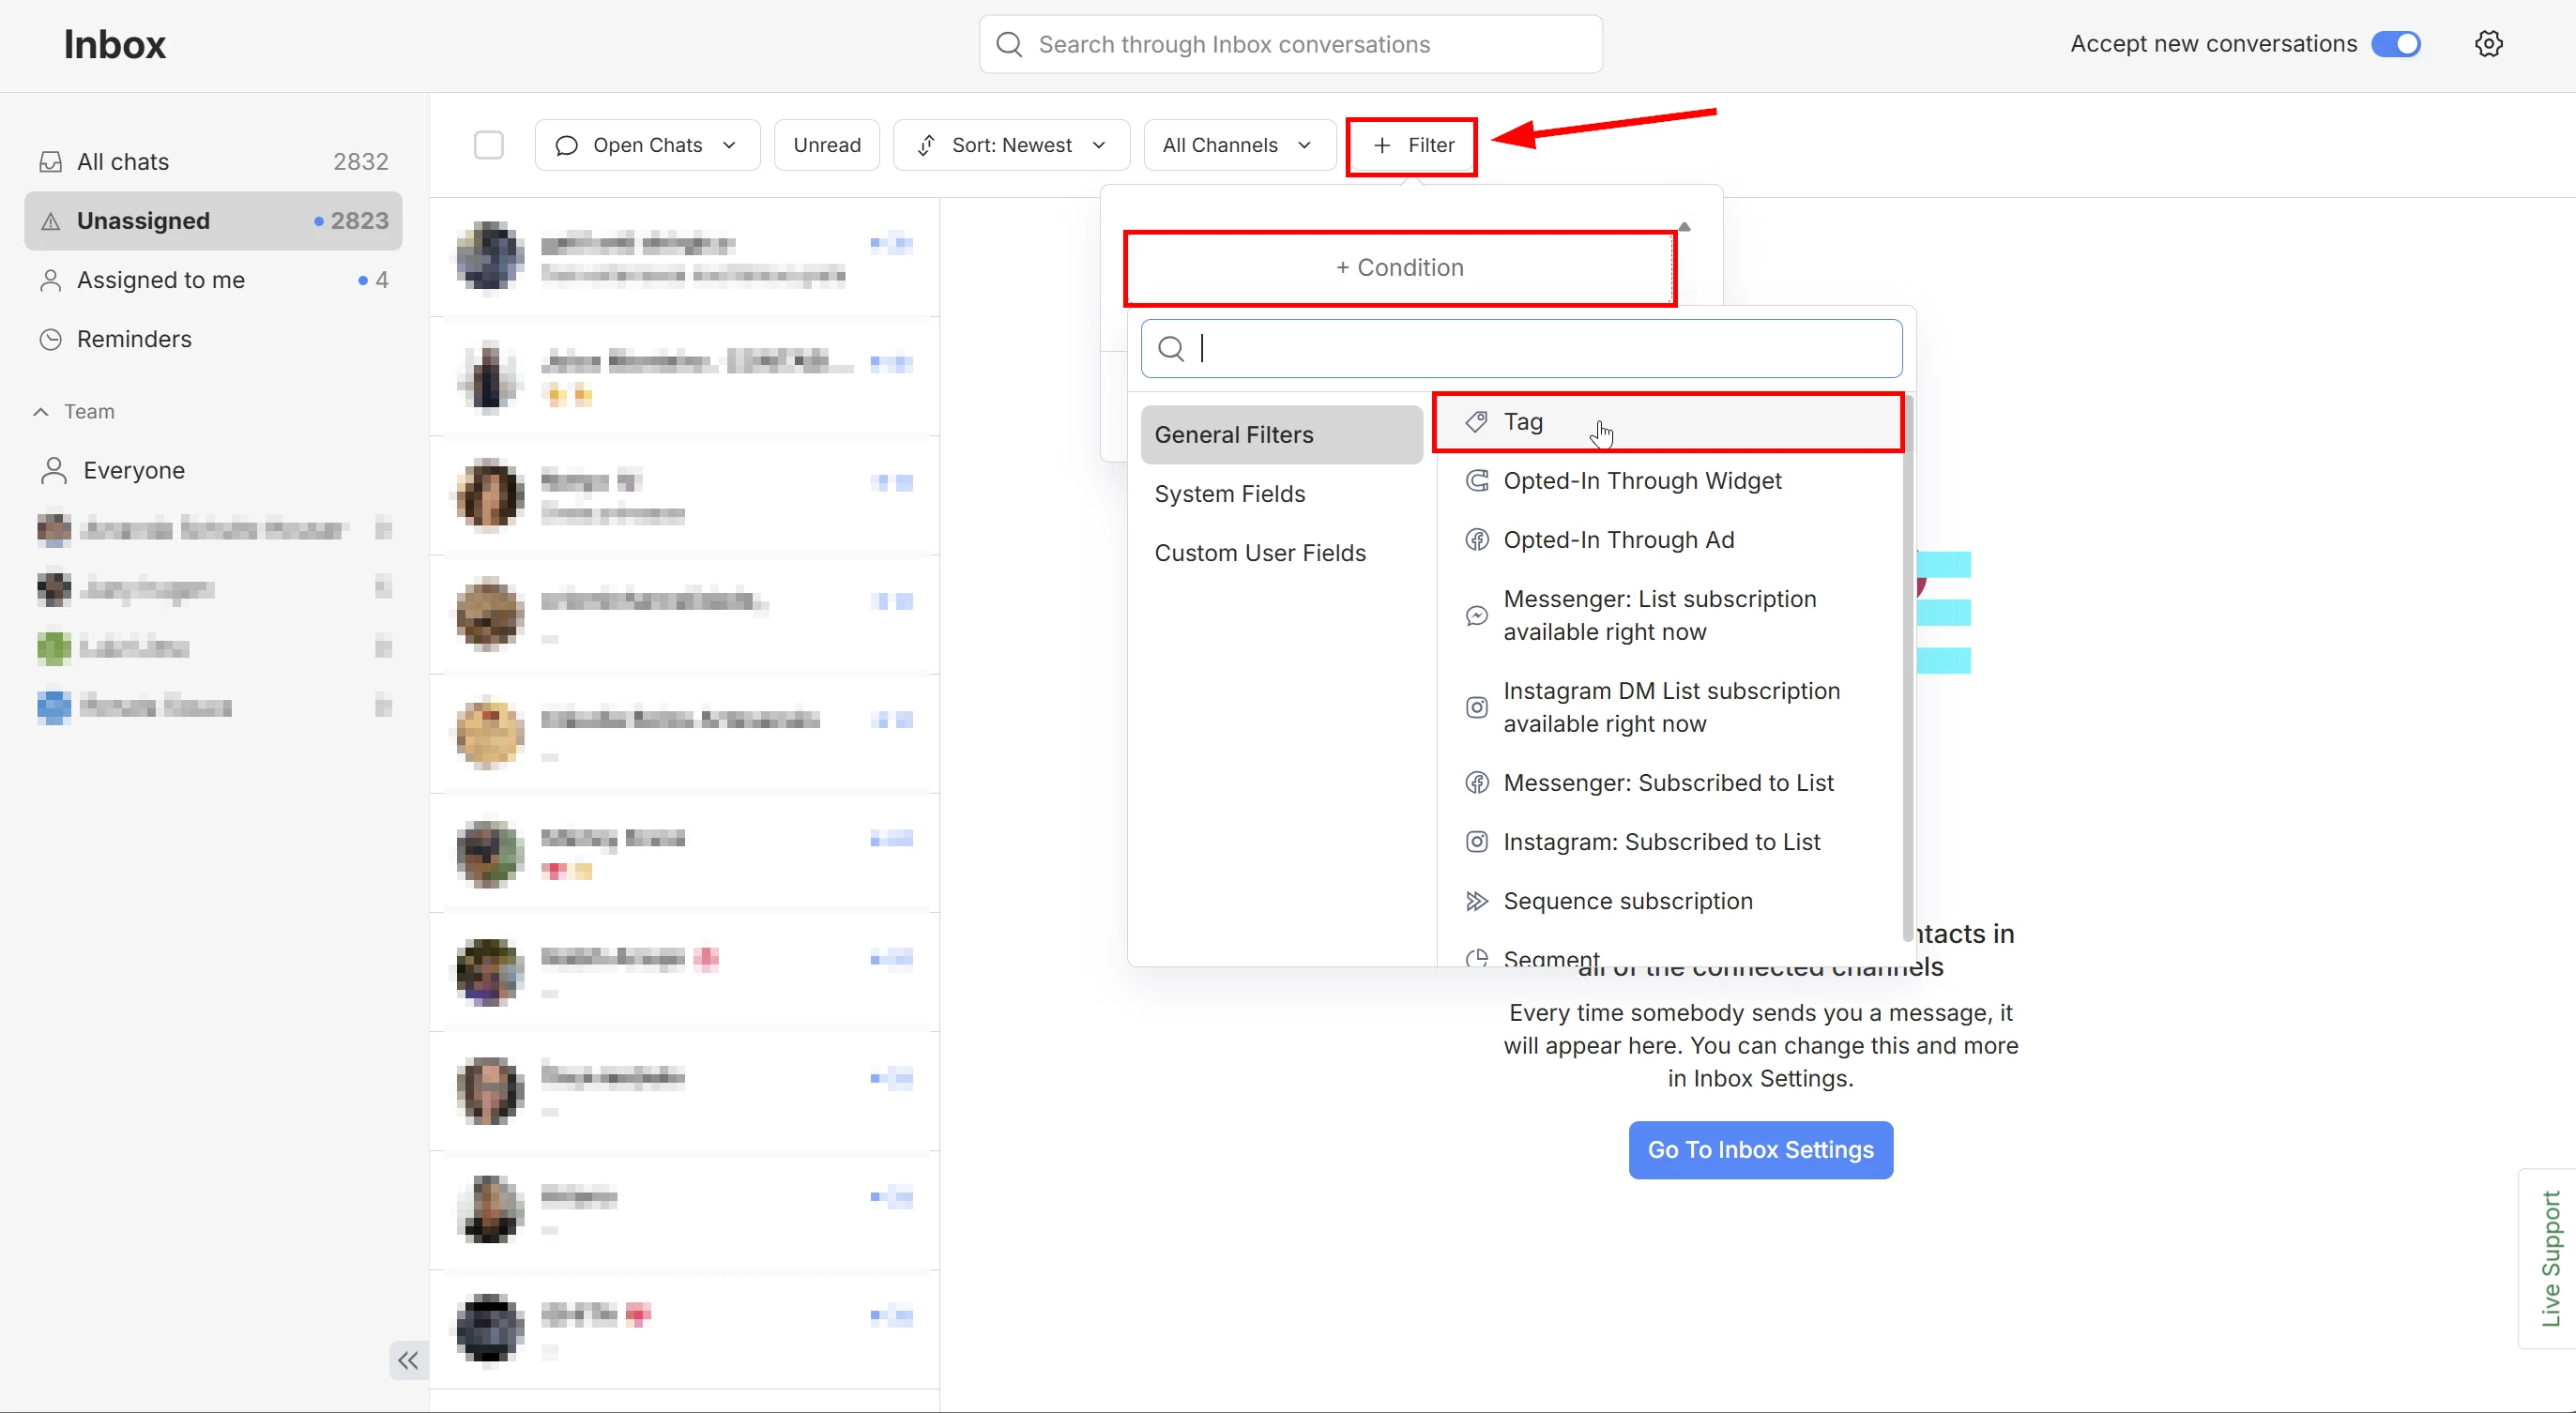Toggle Accept new conversations switch
This screenshot has height=1413, width=2576.
pyautogui.click(x=2396, y=44)
